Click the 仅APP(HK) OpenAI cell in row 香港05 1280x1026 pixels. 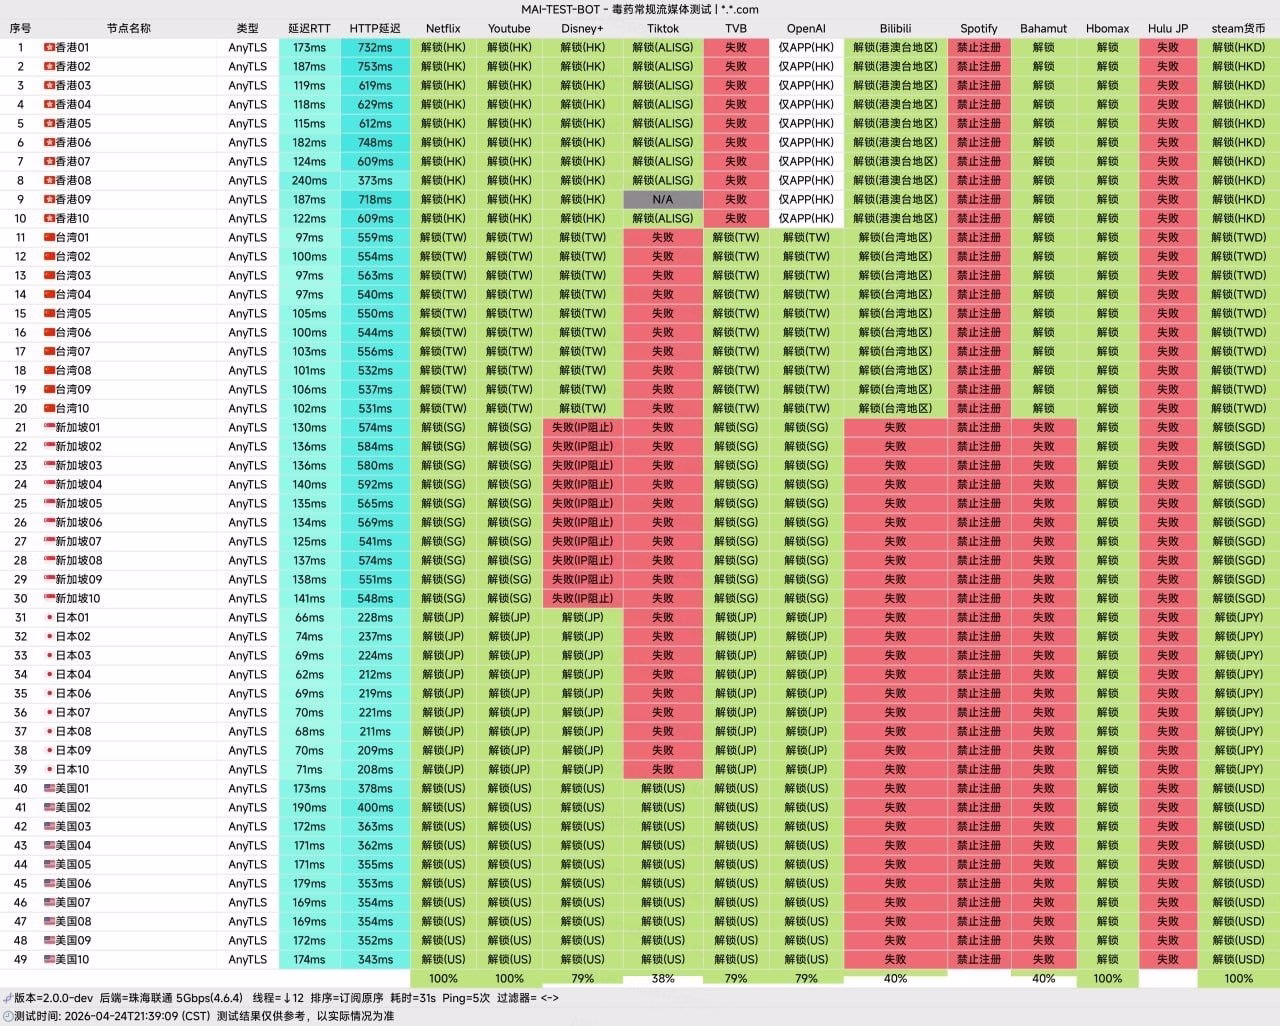[806, 123]
